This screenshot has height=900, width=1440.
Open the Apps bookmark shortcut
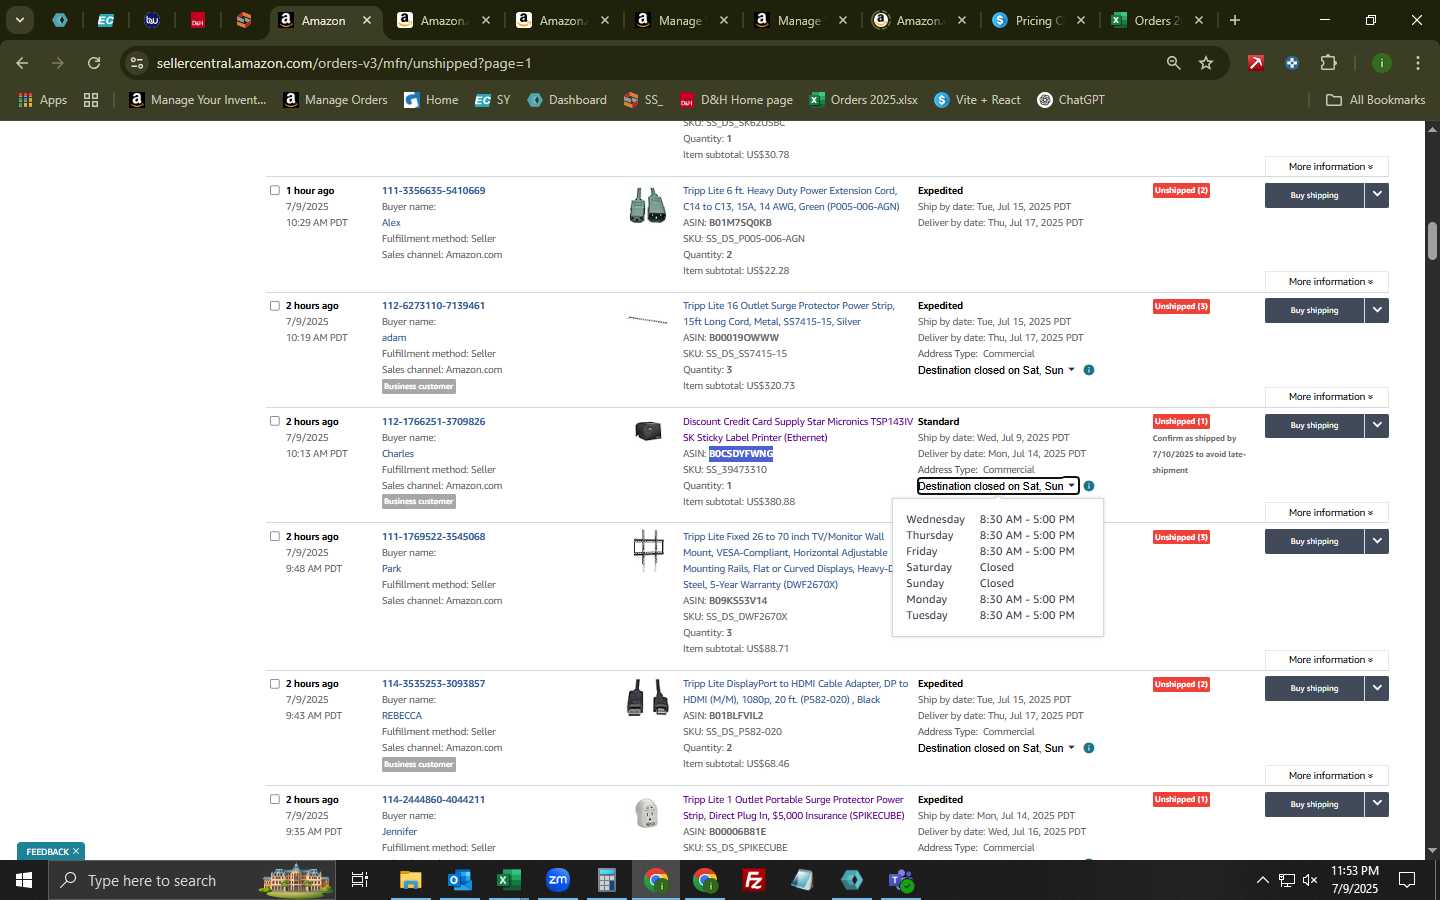pos(42,100)
